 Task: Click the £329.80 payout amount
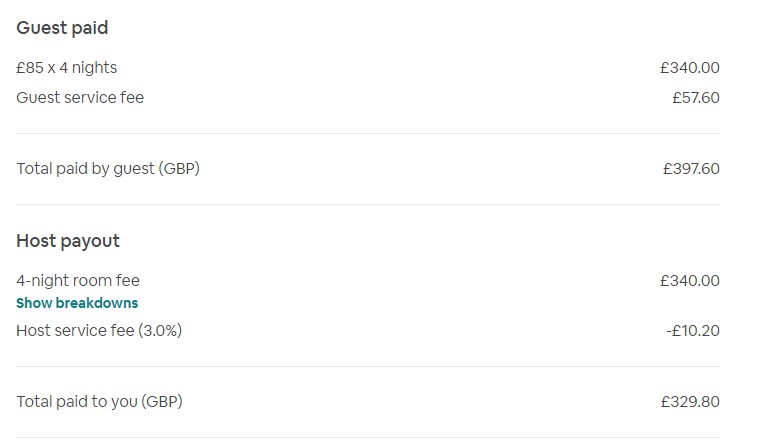690,402
